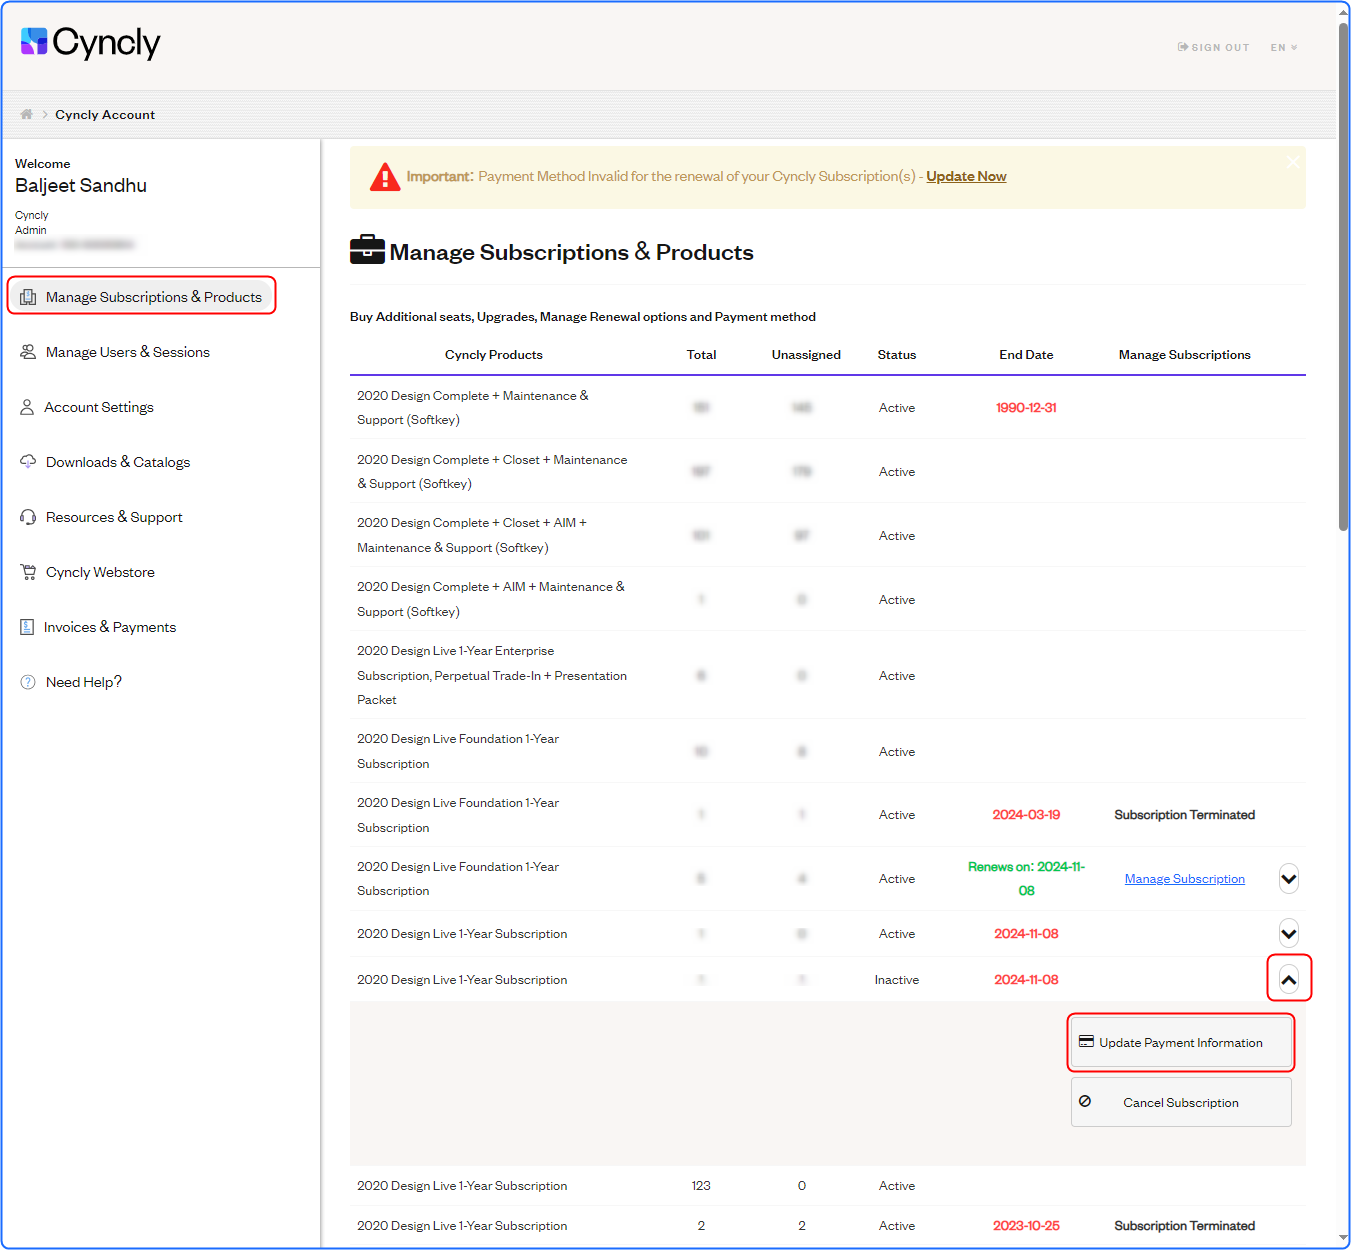Click the Cyncly logo
The width and height of the screenshot is (1351, 1250).
point(90,42)
